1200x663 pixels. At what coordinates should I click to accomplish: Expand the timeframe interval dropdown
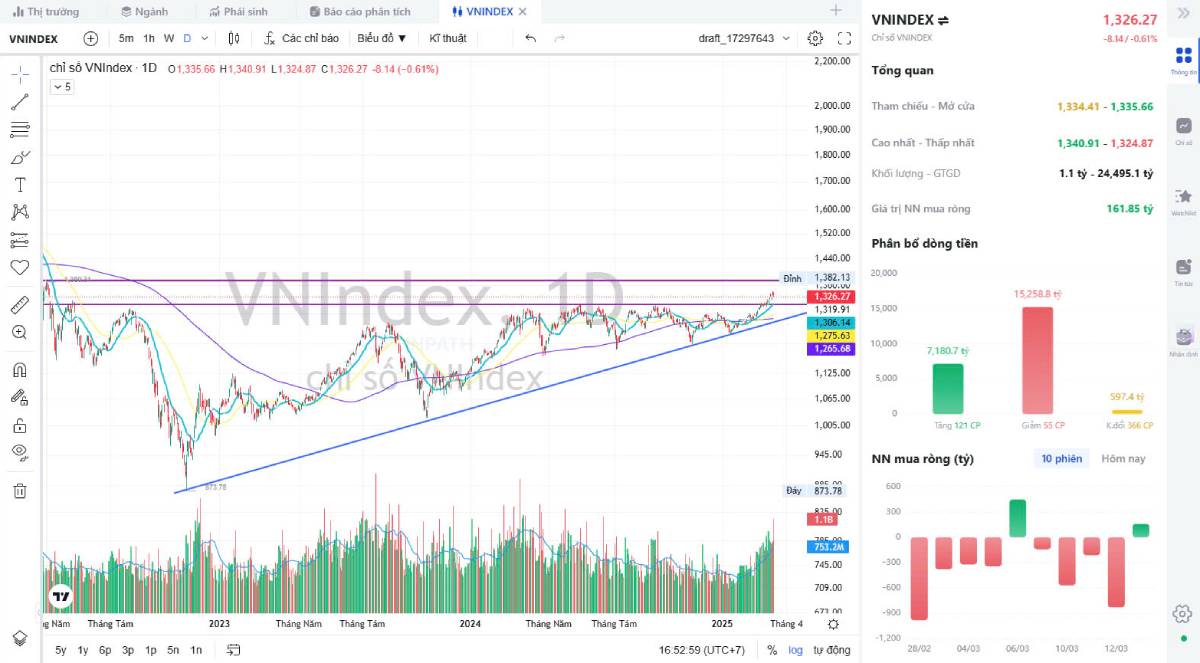205,38
